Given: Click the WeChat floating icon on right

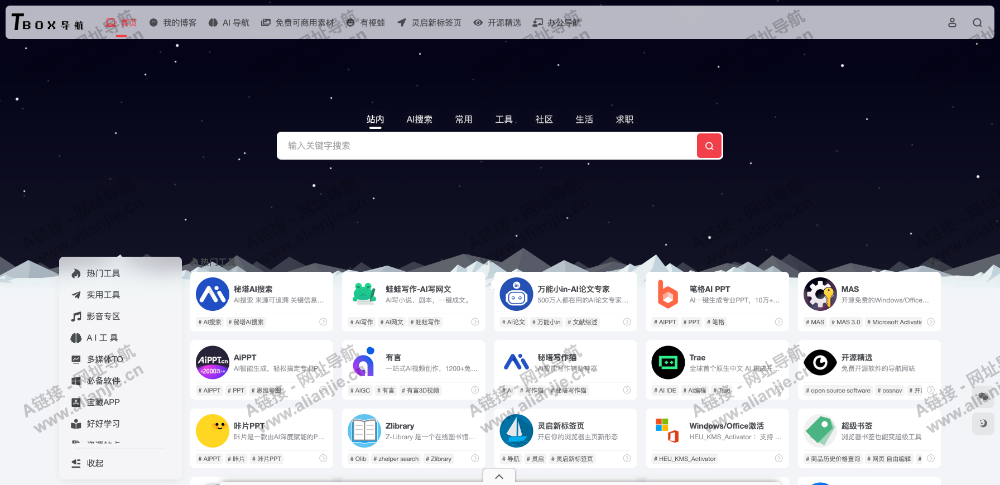Looking at the screenshot, I should pos(983,397).
